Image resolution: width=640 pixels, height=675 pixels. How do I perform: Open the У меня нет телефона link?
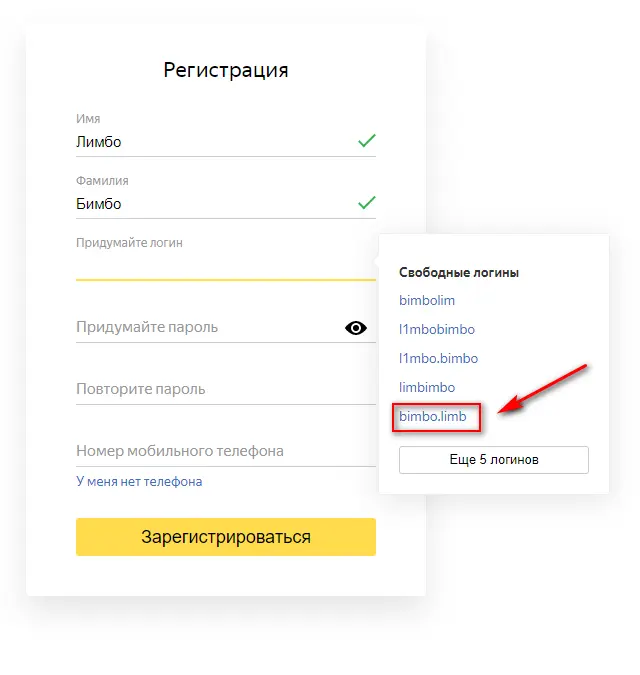pyautogui.click(x=139, y=481)
